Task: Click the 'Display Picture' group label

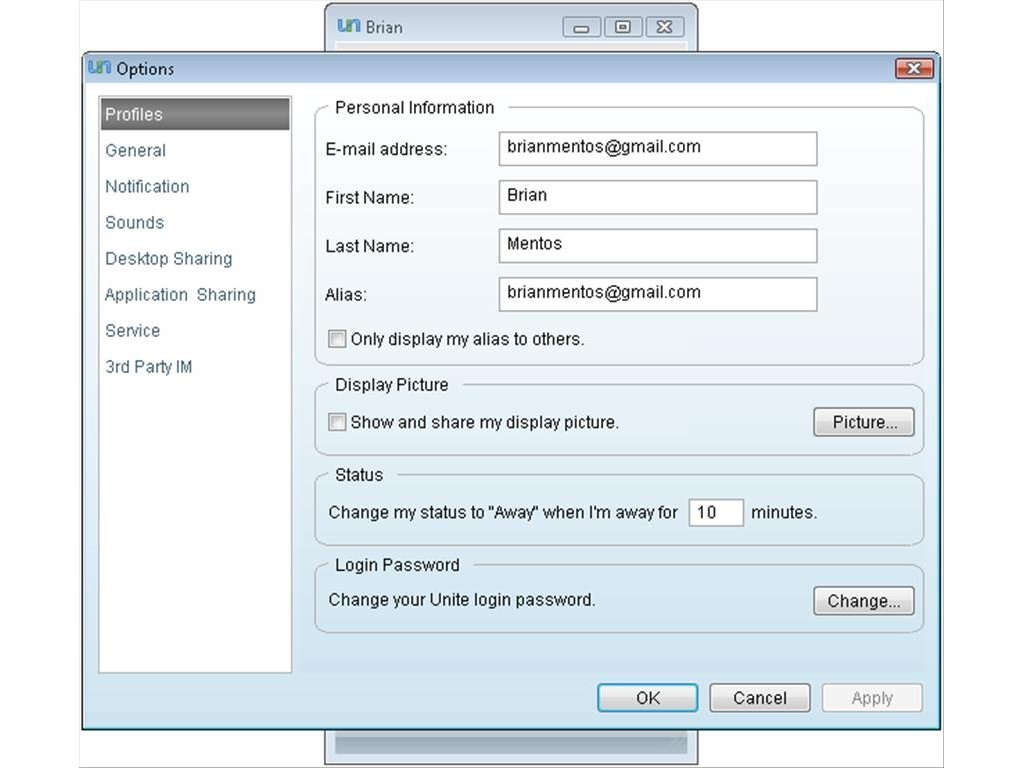Action: click(391, 385)
